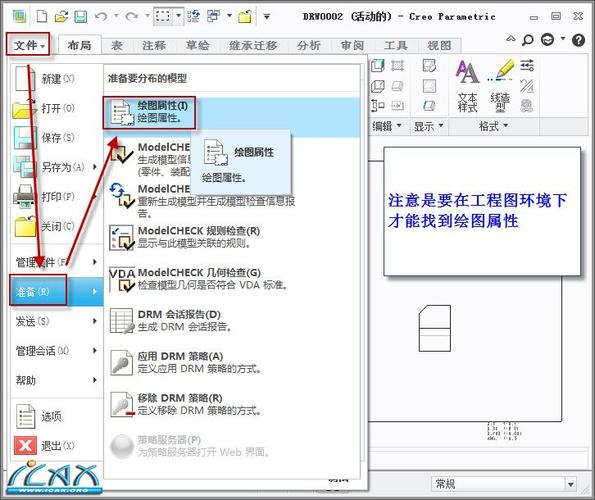The image size is (595, 500).
Task: Expand the 另存为(A) submenu
Action: point(57,167)
